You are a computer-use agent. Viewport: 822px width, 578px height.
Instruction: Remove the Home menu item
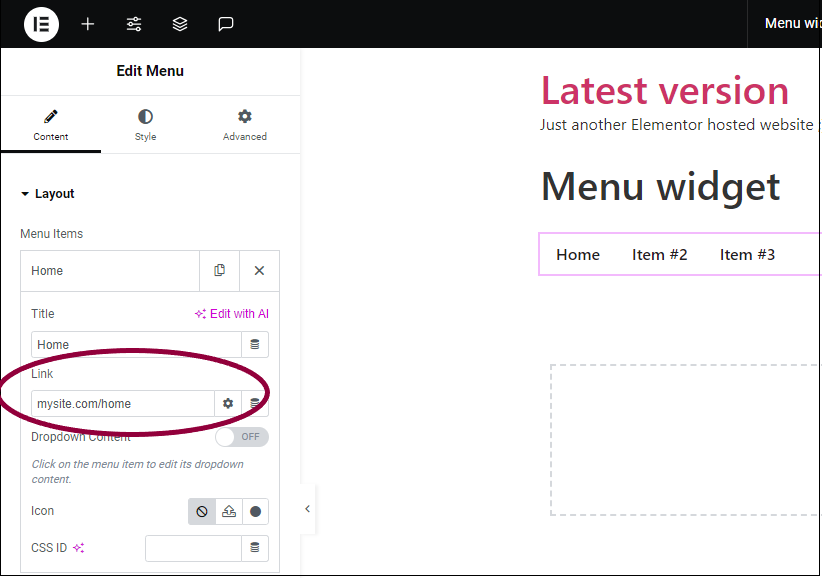click(259, 270)
